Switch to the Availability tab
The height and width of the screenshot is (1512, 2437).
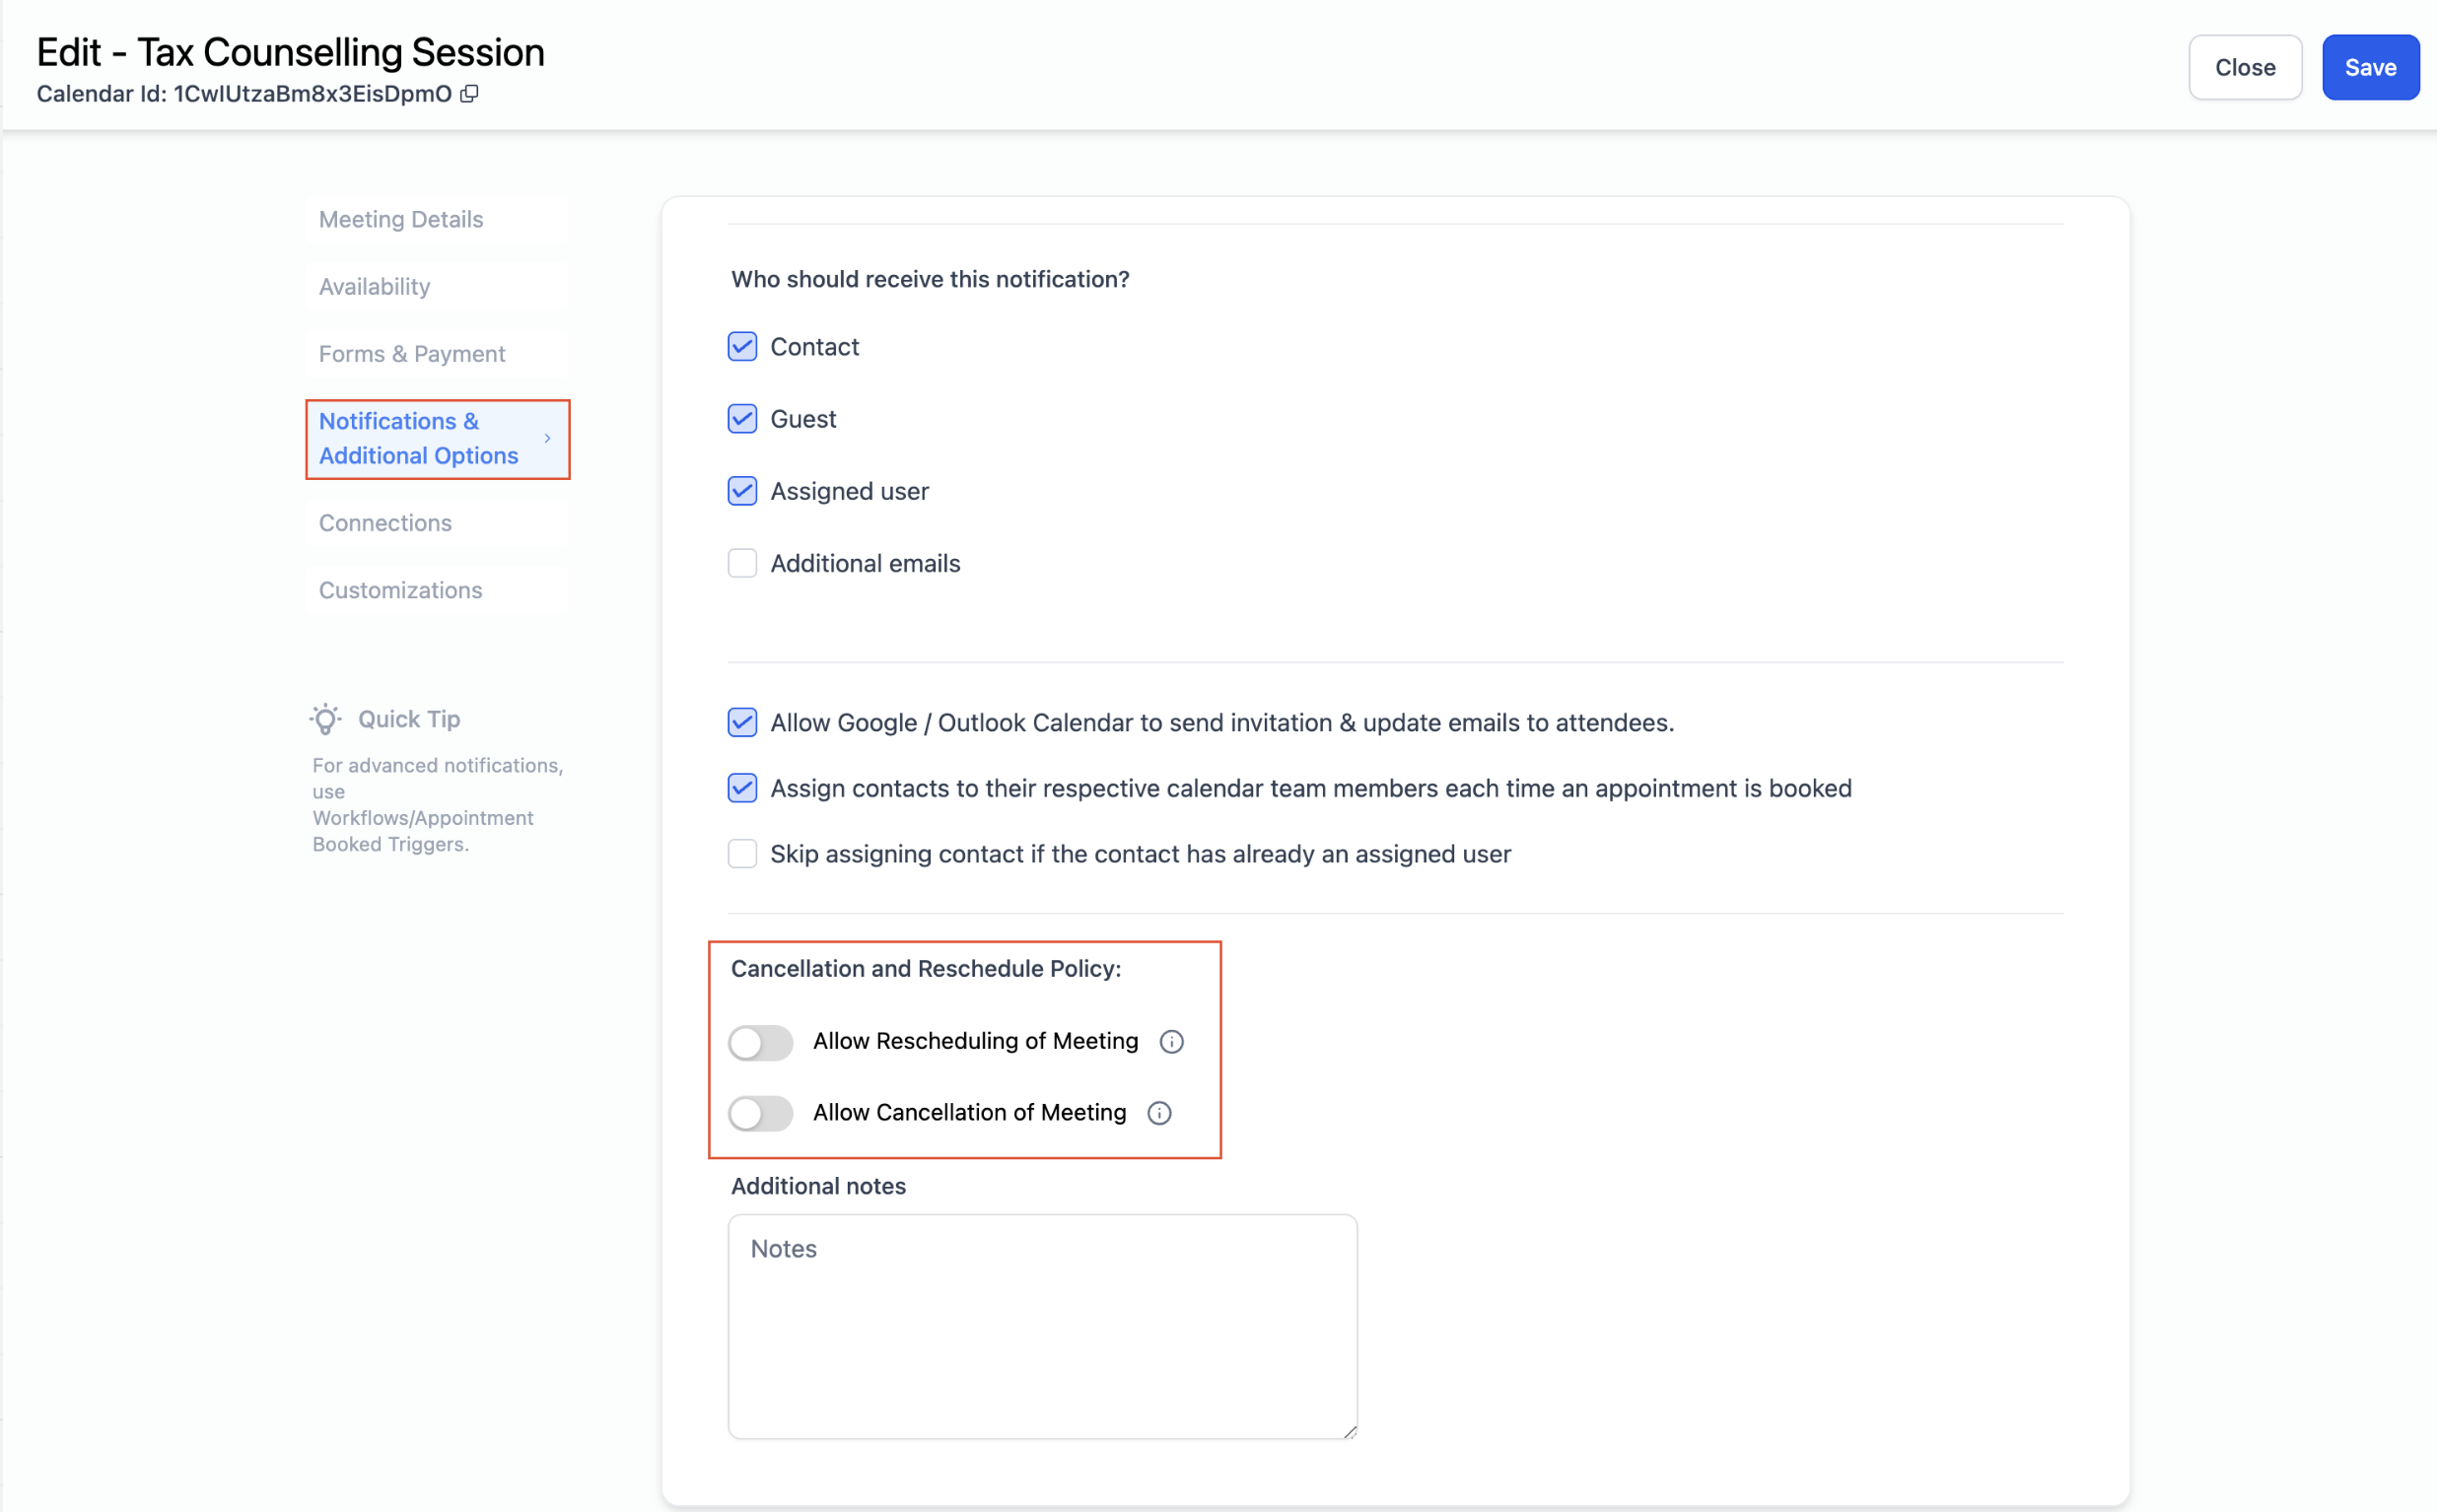(375, 286)
